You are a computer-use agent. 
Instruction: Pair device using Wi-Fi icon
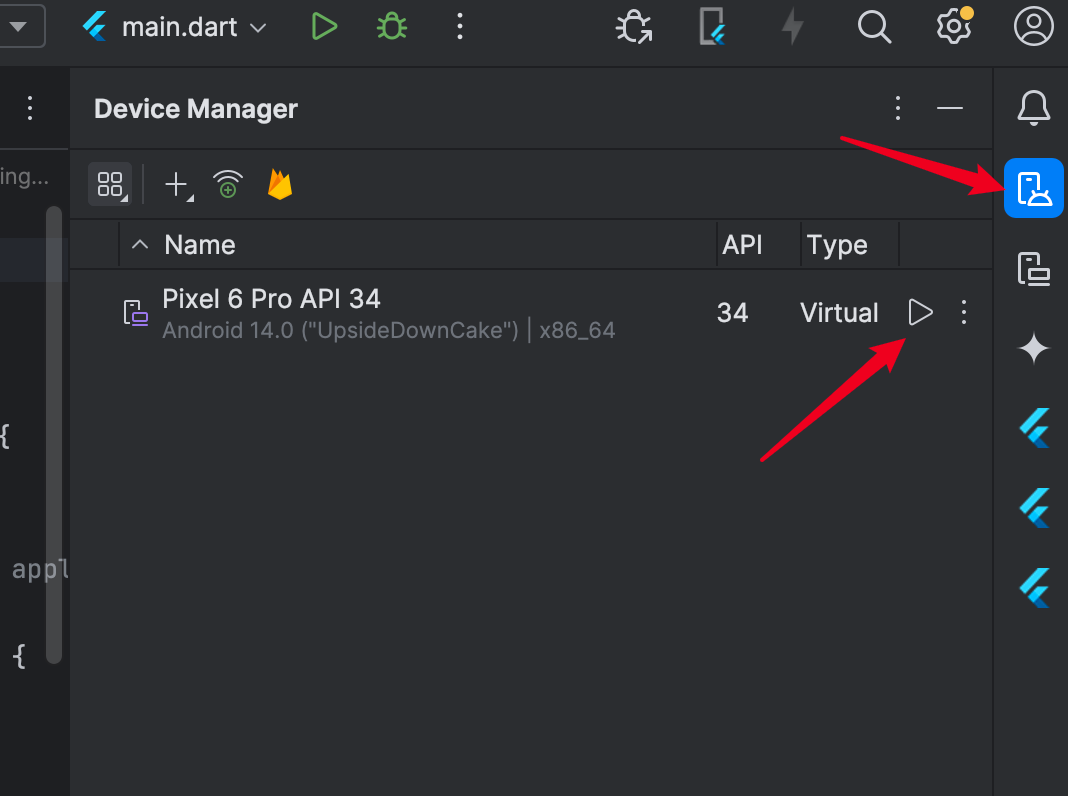click(228, 185)
